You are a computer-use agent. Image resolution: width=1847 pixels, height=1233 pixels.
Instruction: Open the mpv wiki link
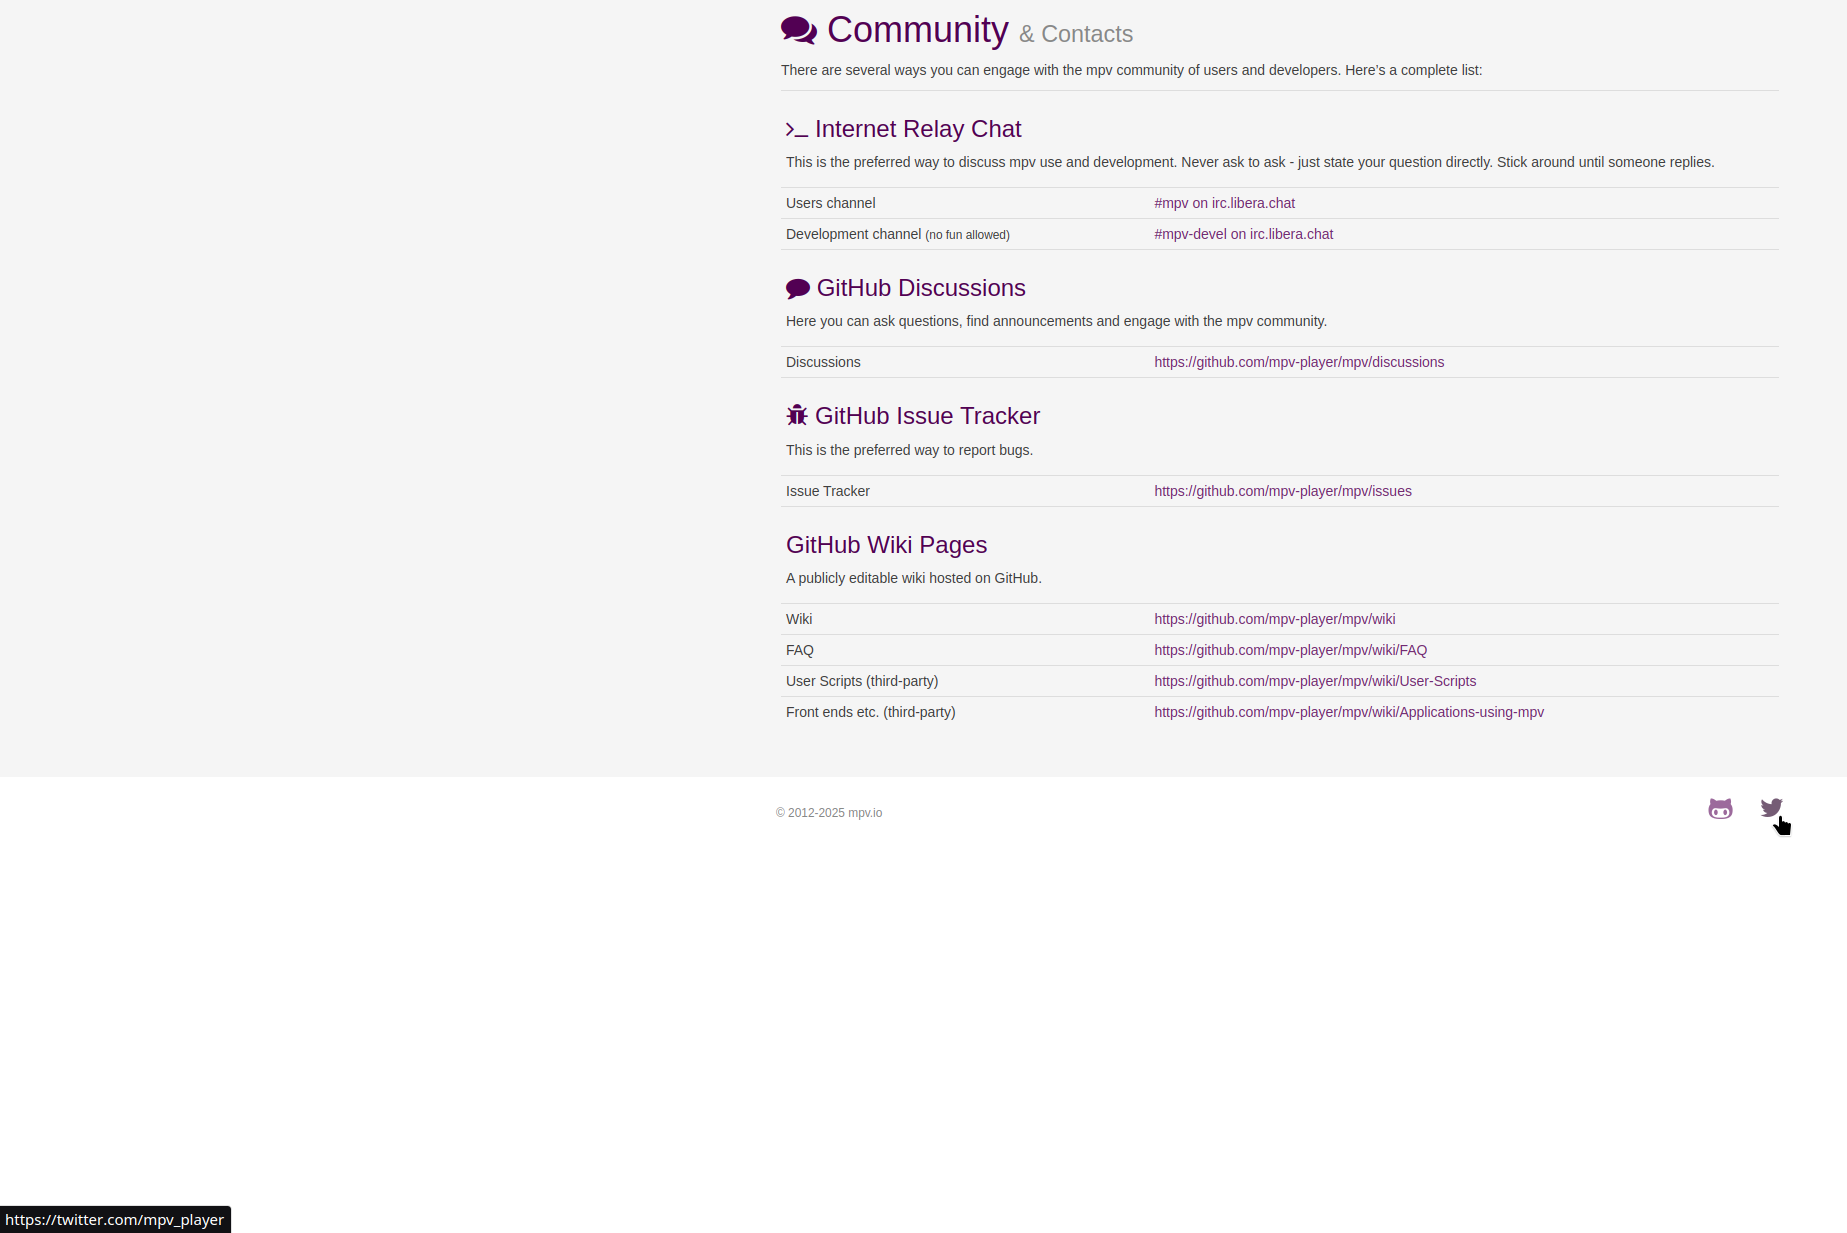click(1274, 619)
